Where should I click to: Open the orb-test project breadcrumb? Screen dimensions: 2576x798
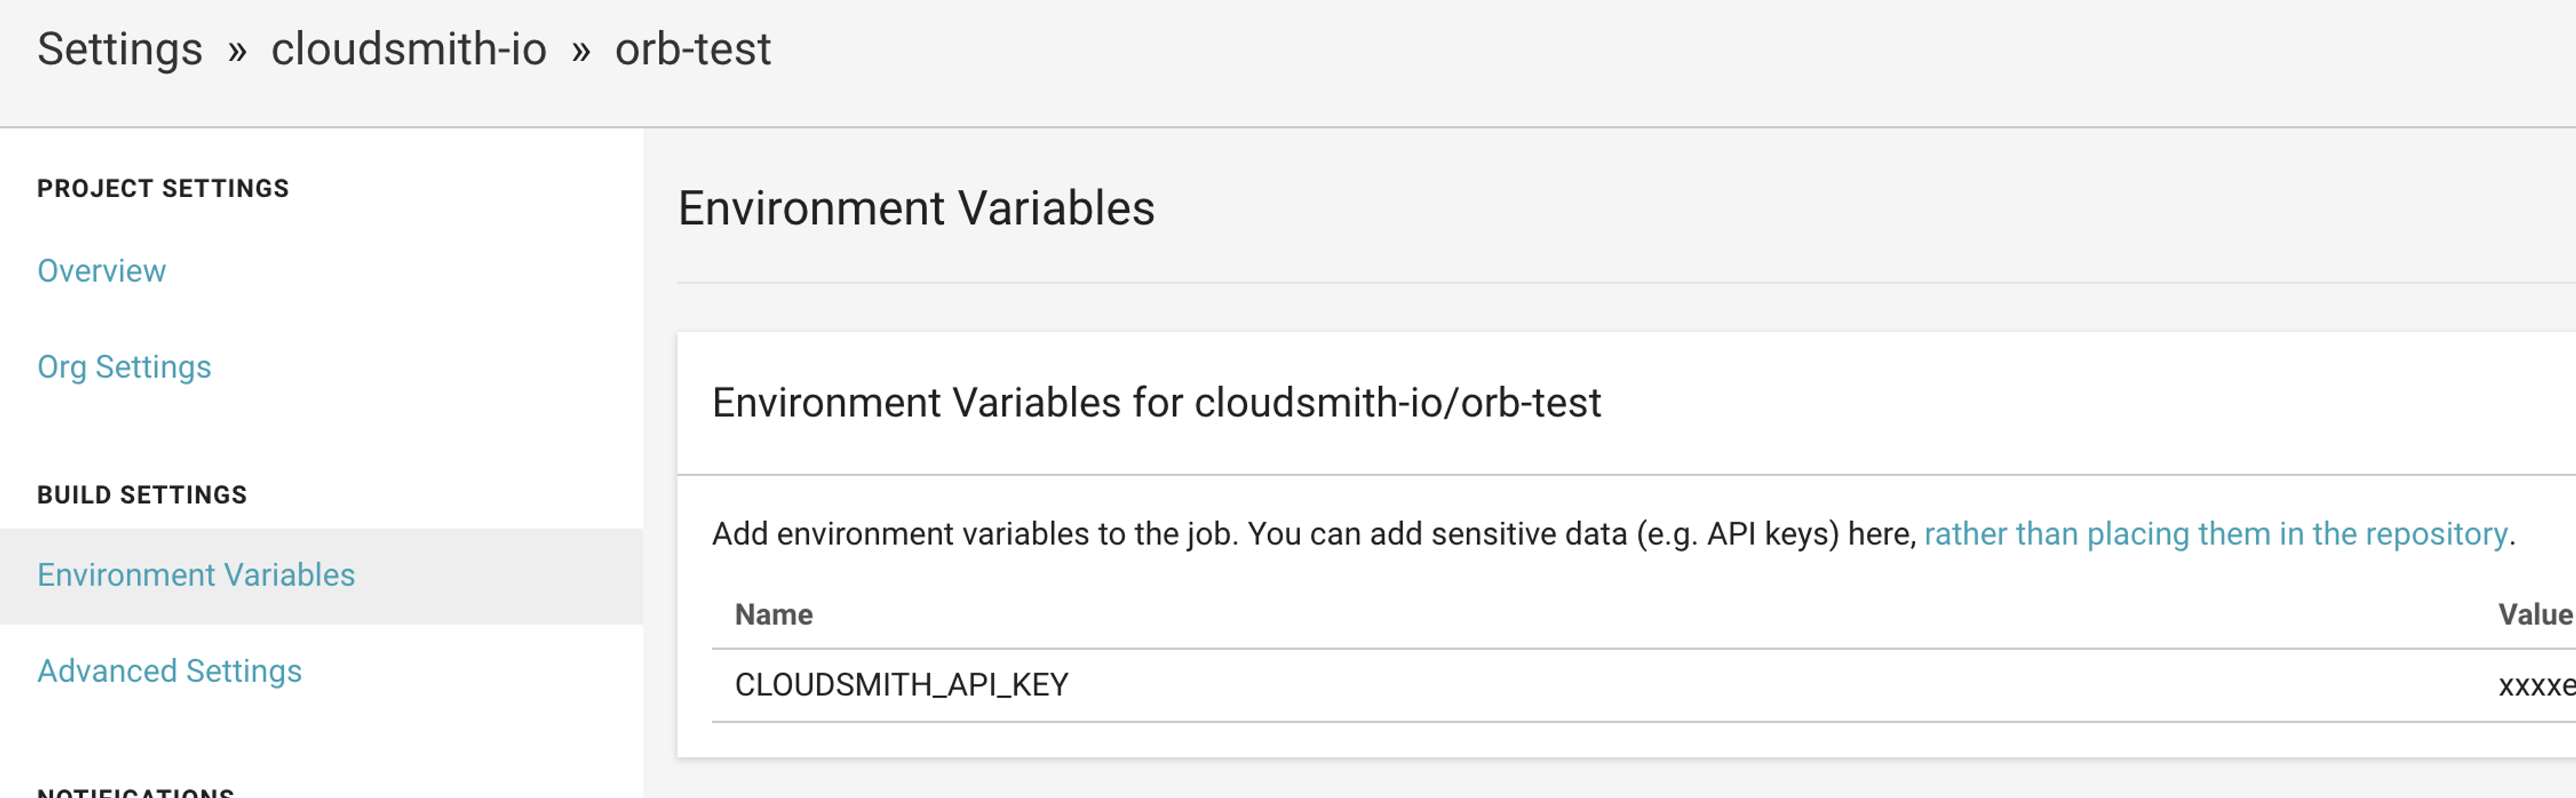point(691,48)
